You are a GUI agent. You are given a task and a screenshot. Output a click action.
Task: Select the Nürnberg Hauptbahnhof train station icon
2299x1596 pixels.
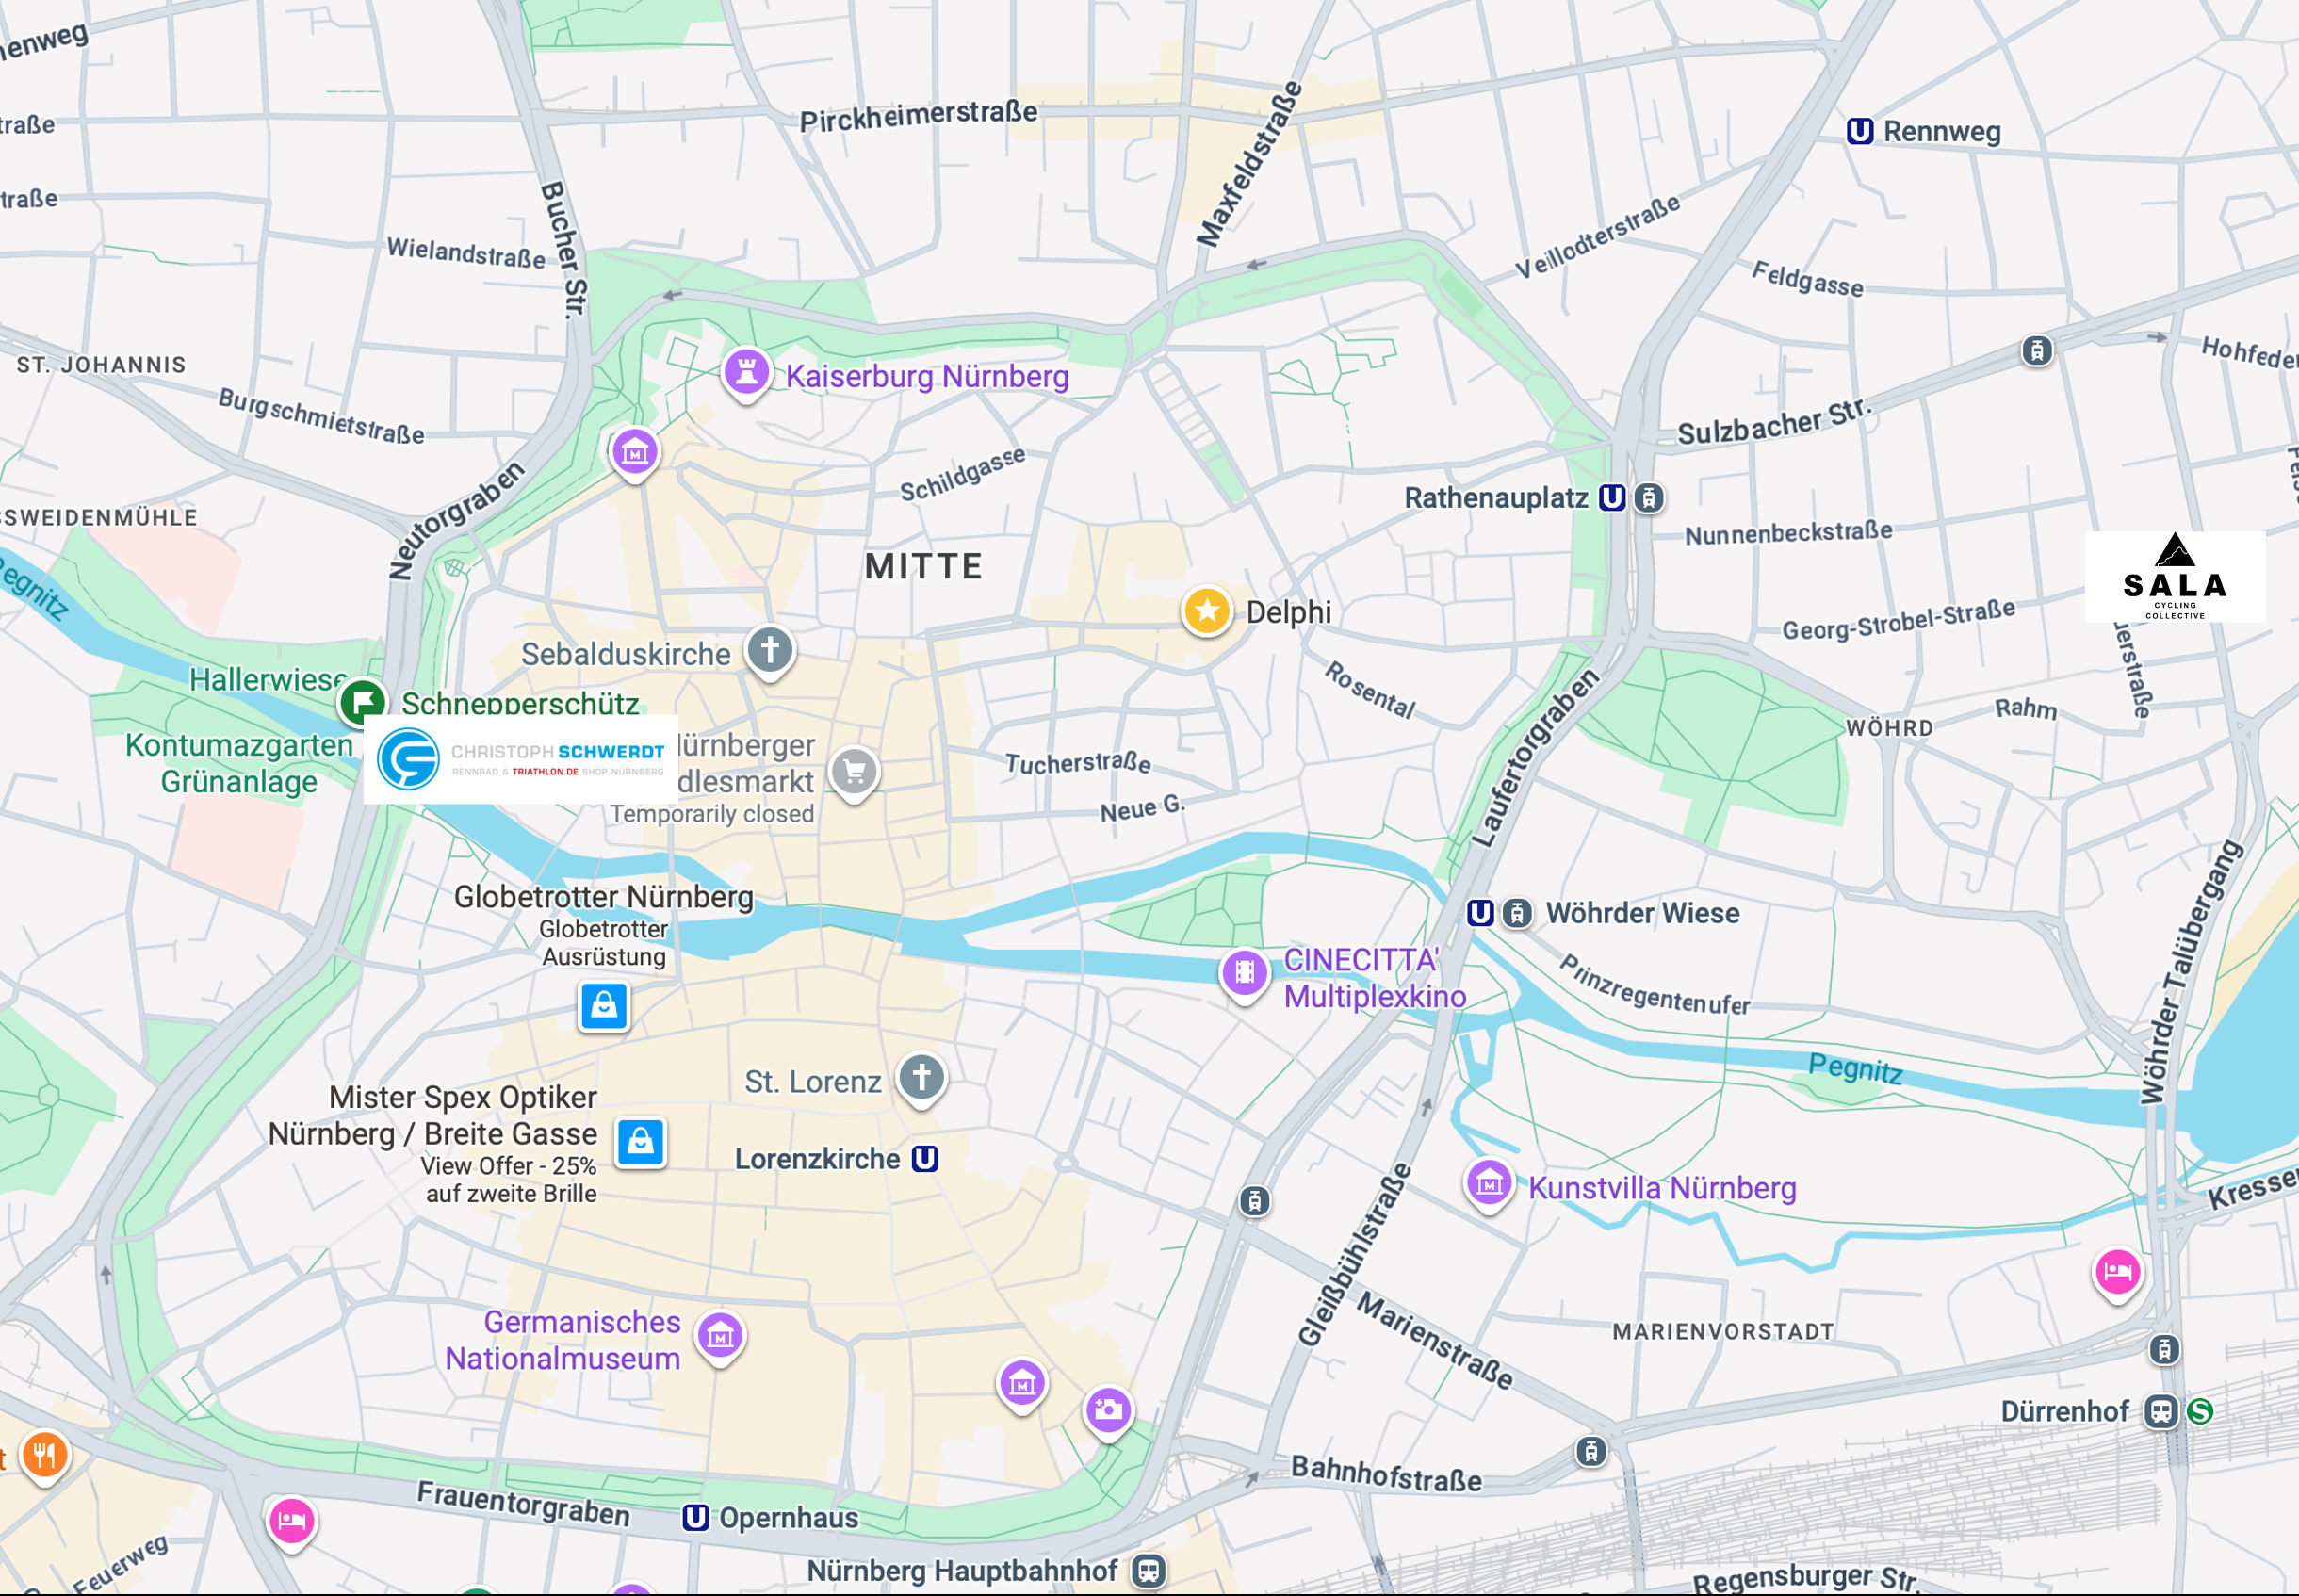coord(1149,1571)
